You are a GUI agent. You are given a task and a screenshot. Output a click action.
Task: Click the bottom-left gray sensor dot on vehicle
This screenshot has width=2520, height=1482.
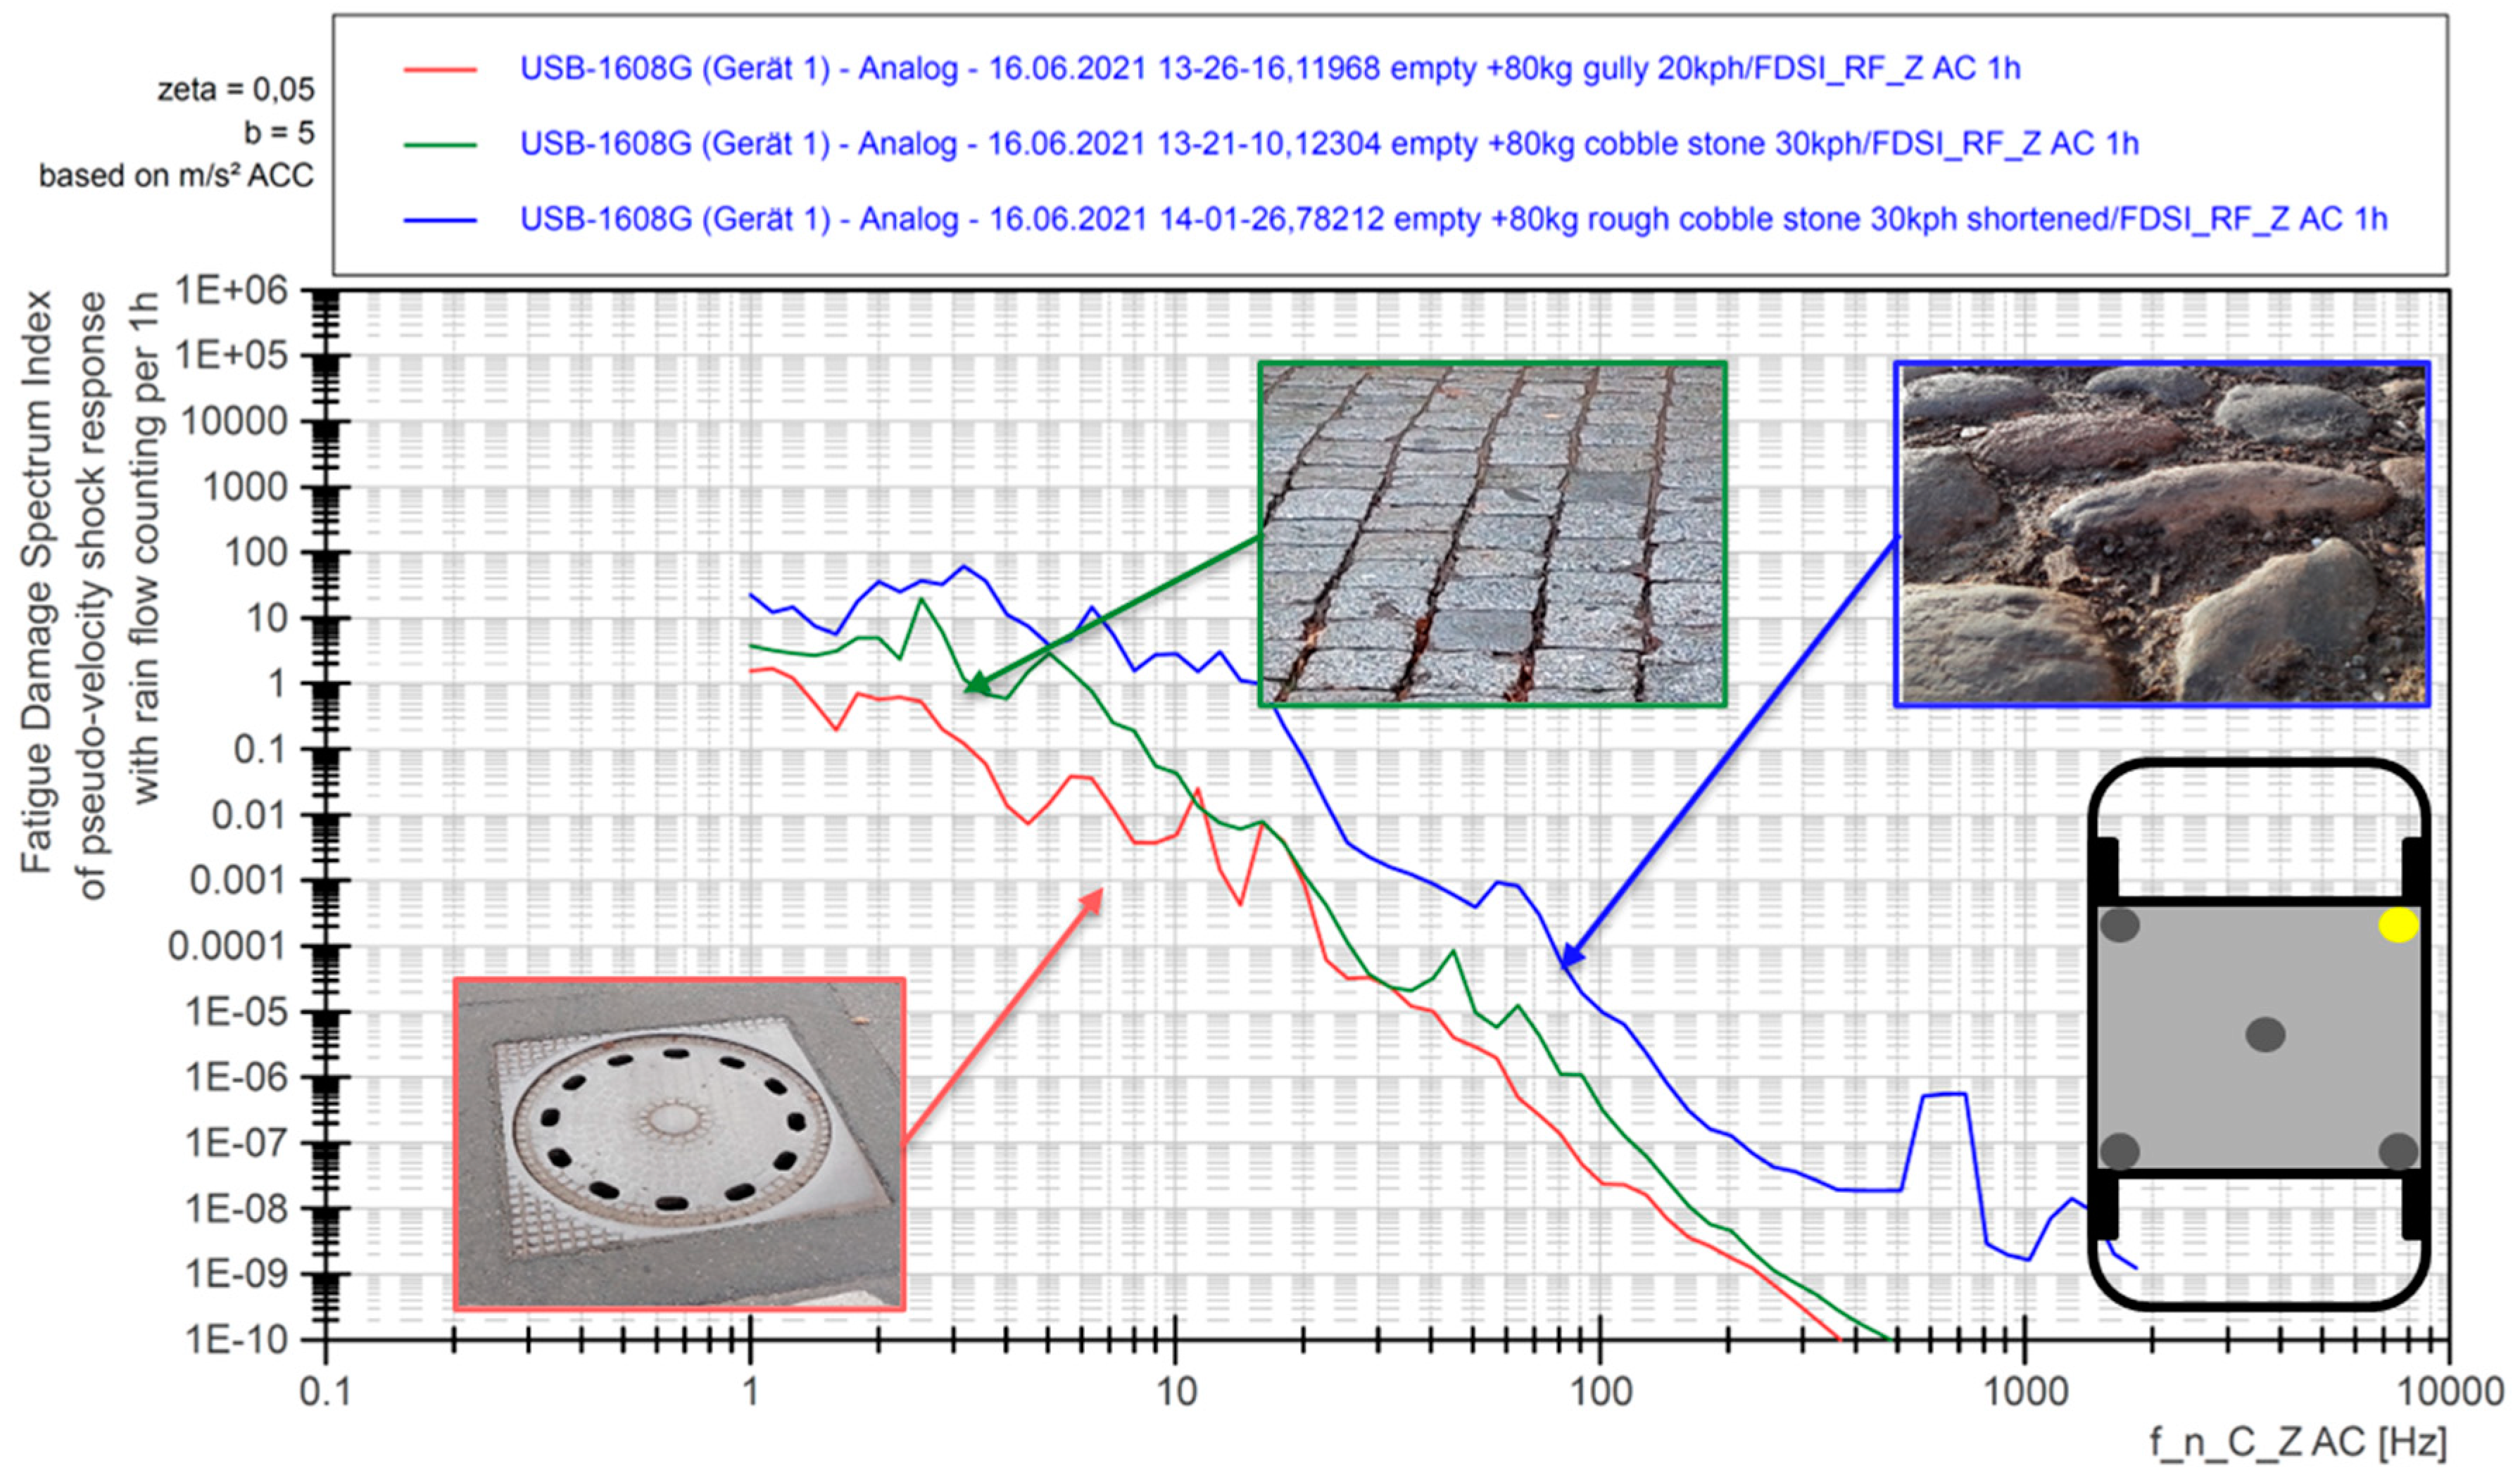[x=2119, y=1151]
